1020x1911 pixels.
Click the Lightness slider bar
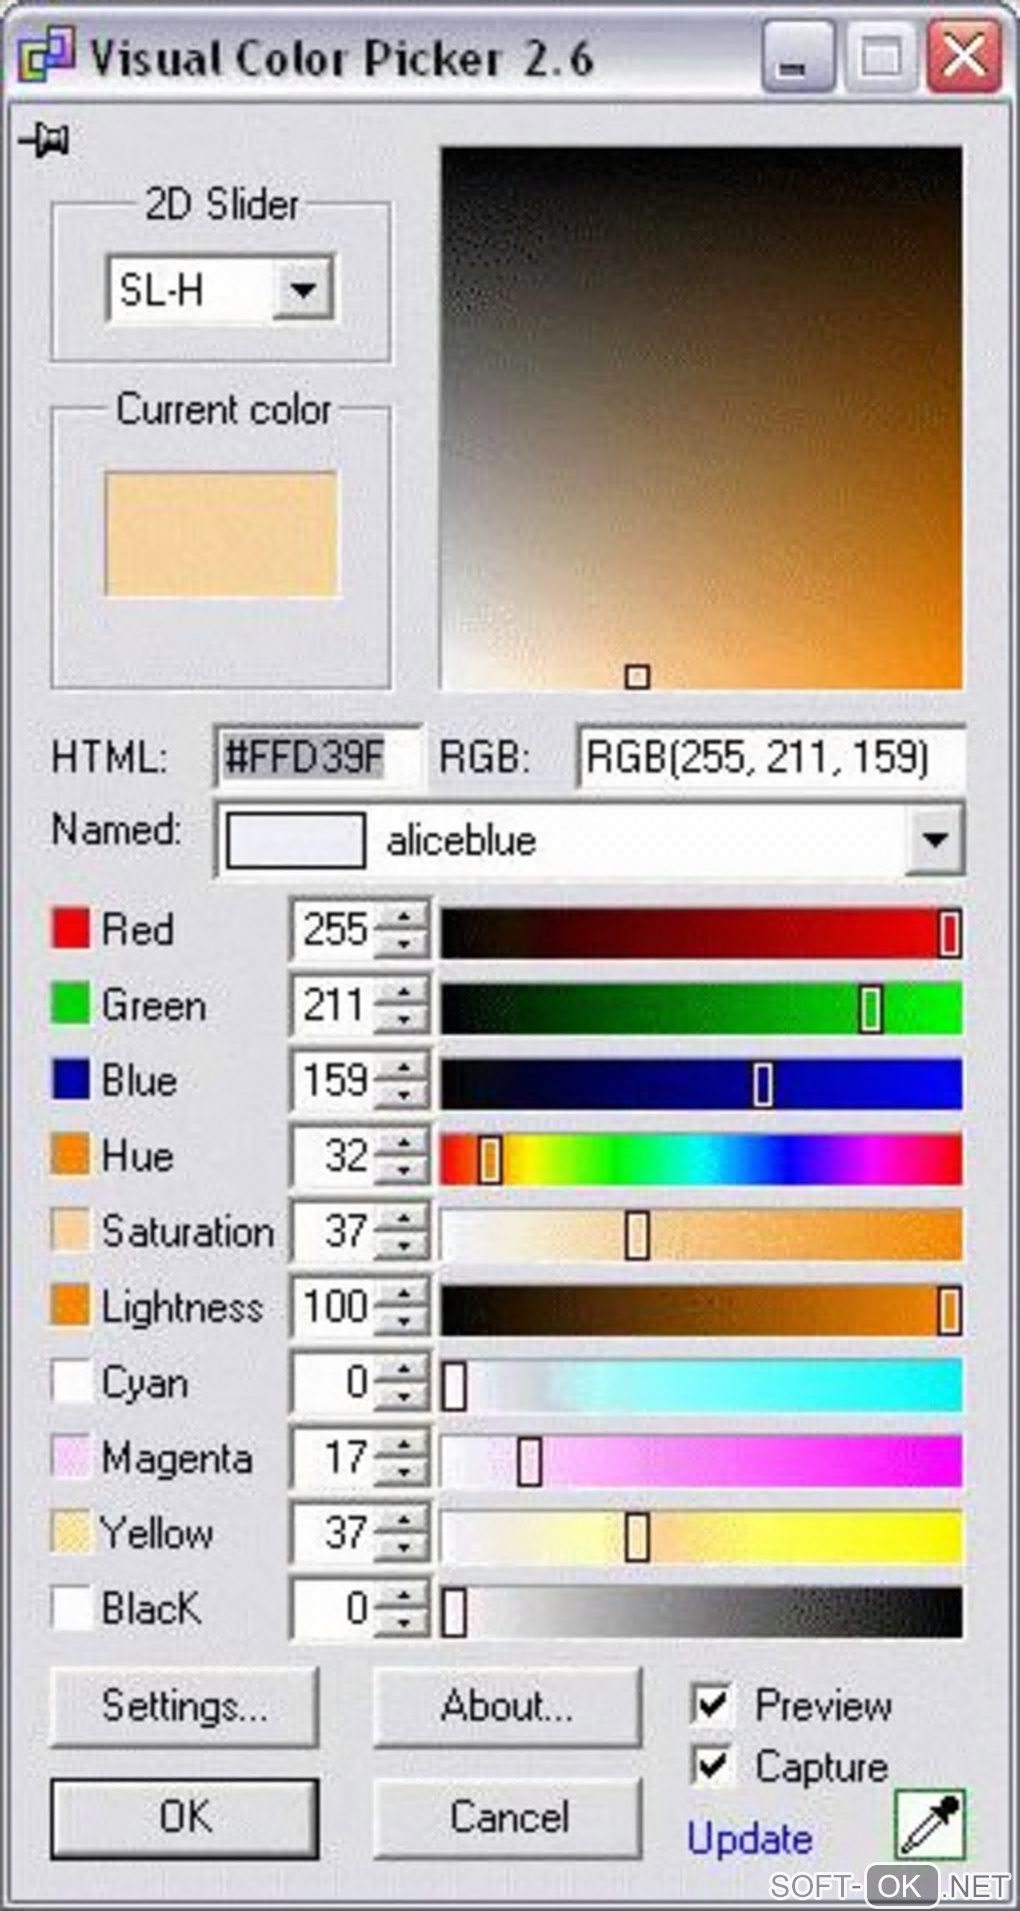[701, 1310]
